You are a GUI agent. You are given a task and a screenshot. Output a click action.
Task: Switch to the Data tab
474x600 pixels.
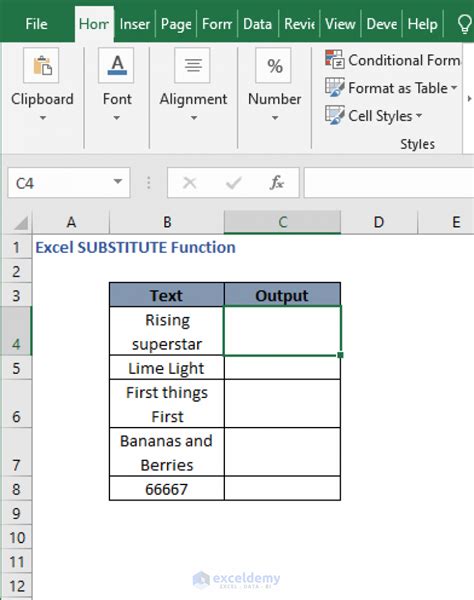click(257, 24)
